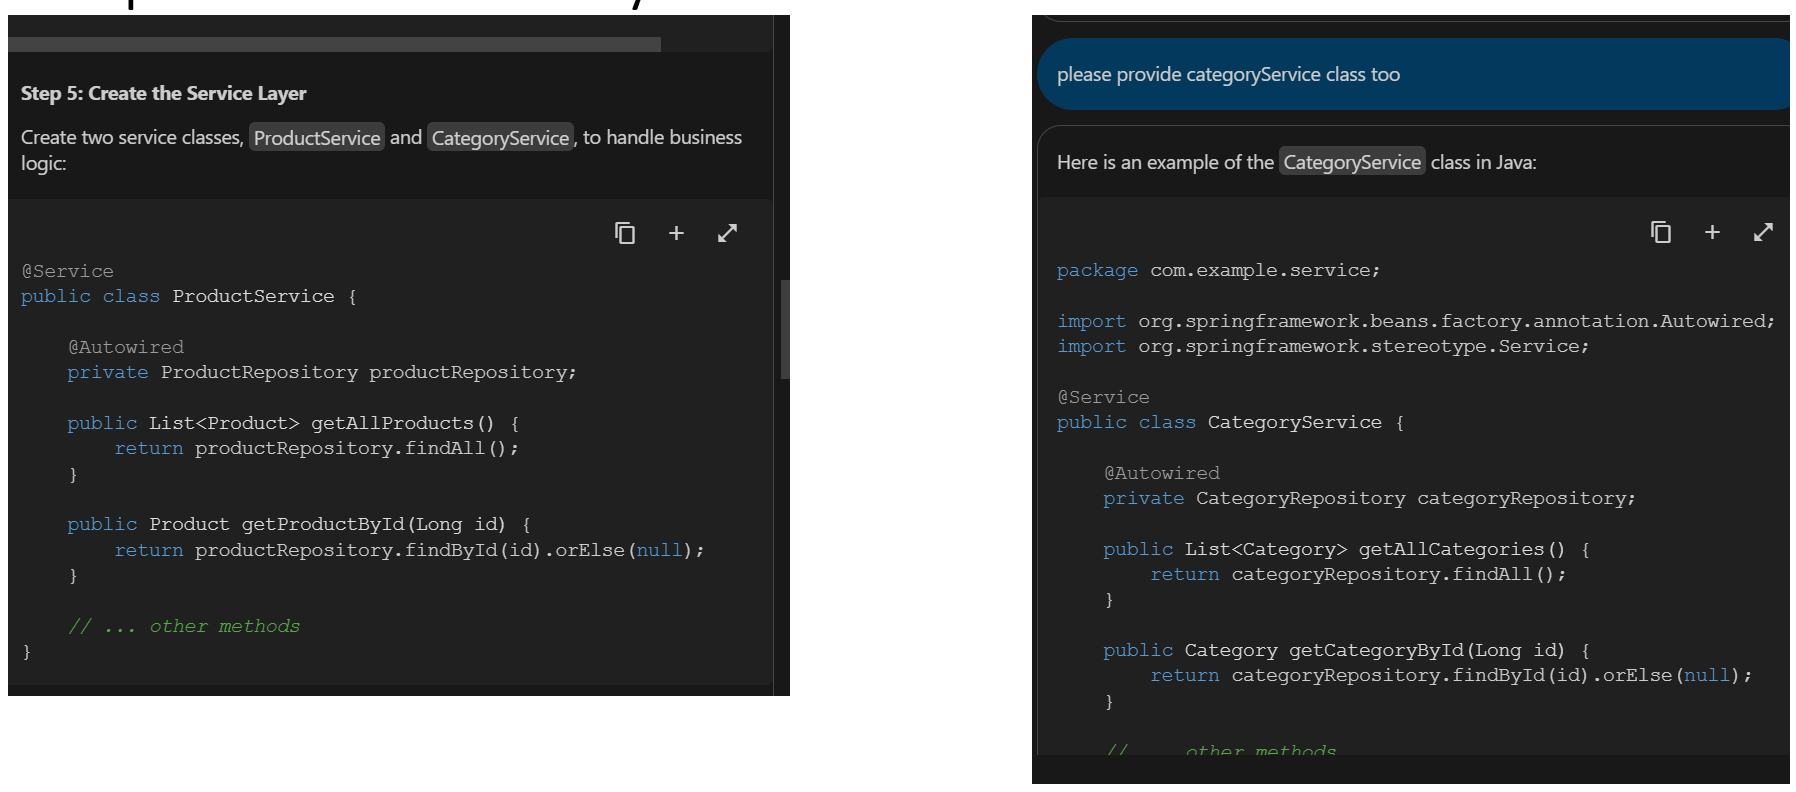
Task: Click the vertical scrollbar in left chat panel
Action: pyautogui.click(x=785, y=329)
